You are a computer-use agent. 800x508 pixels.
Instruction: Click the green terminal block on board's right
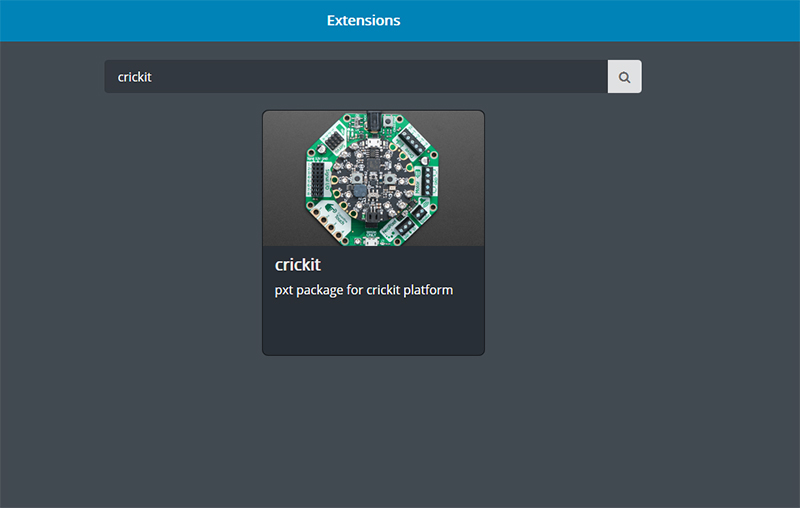pyautogui.click(x=427, y=181)
